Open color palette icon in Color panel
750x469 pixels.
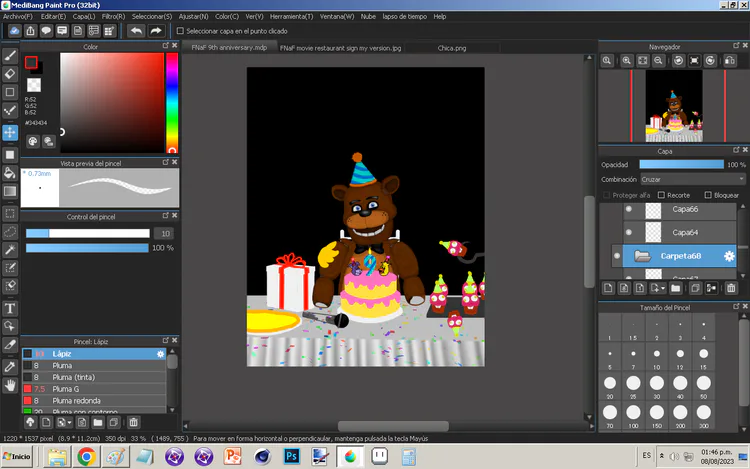33,141
